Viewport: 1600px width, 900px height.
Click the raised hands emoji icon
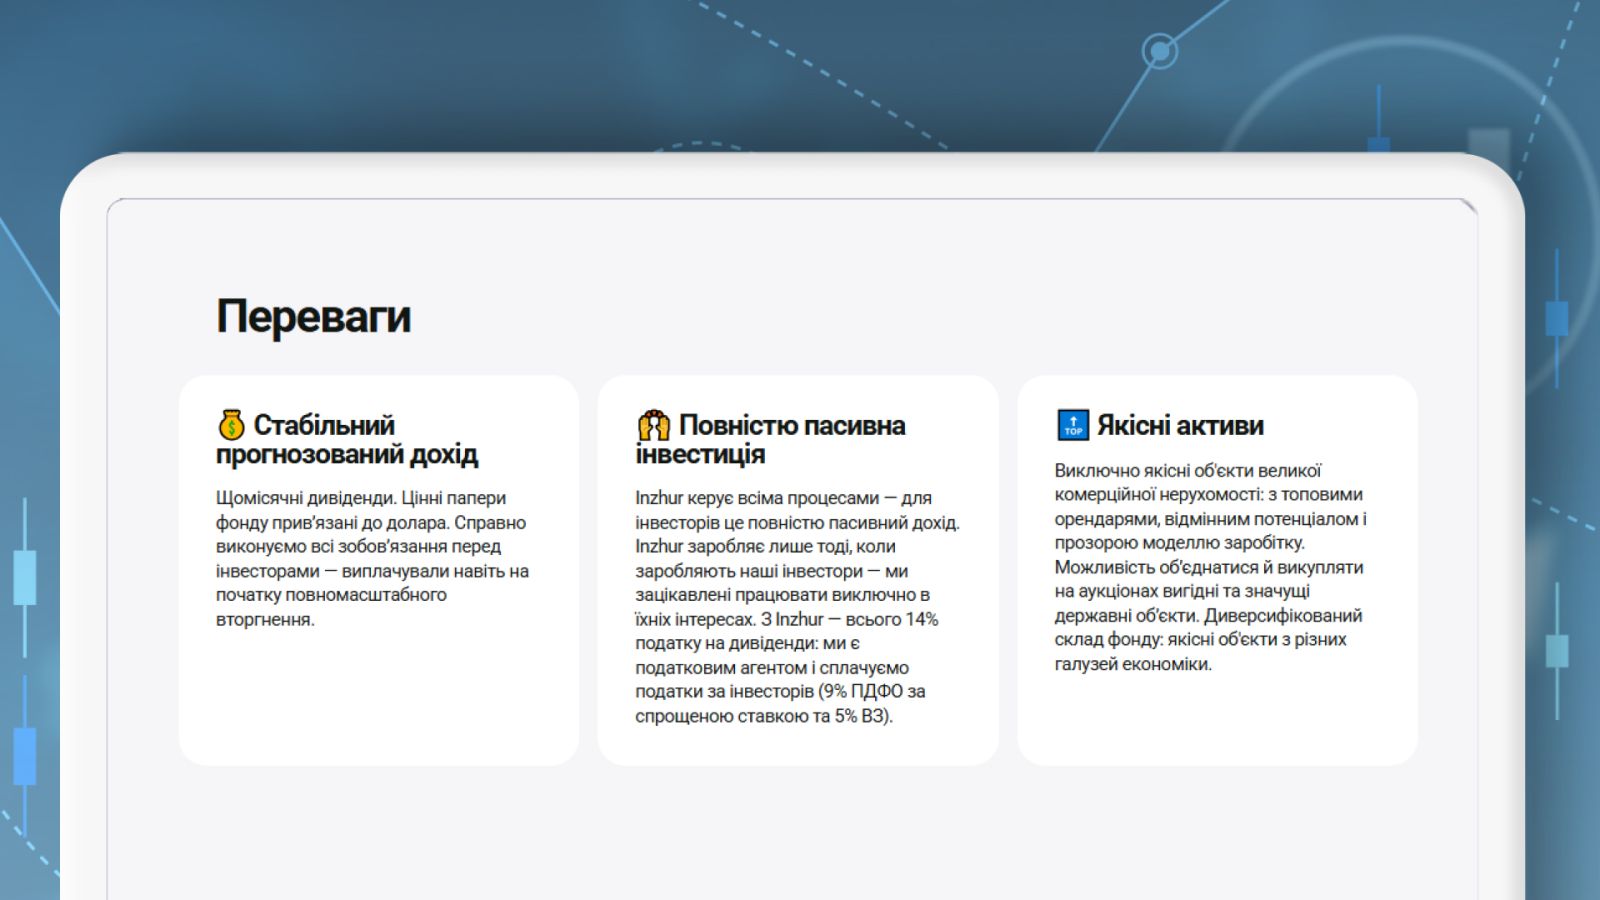[x=653, y=425]
